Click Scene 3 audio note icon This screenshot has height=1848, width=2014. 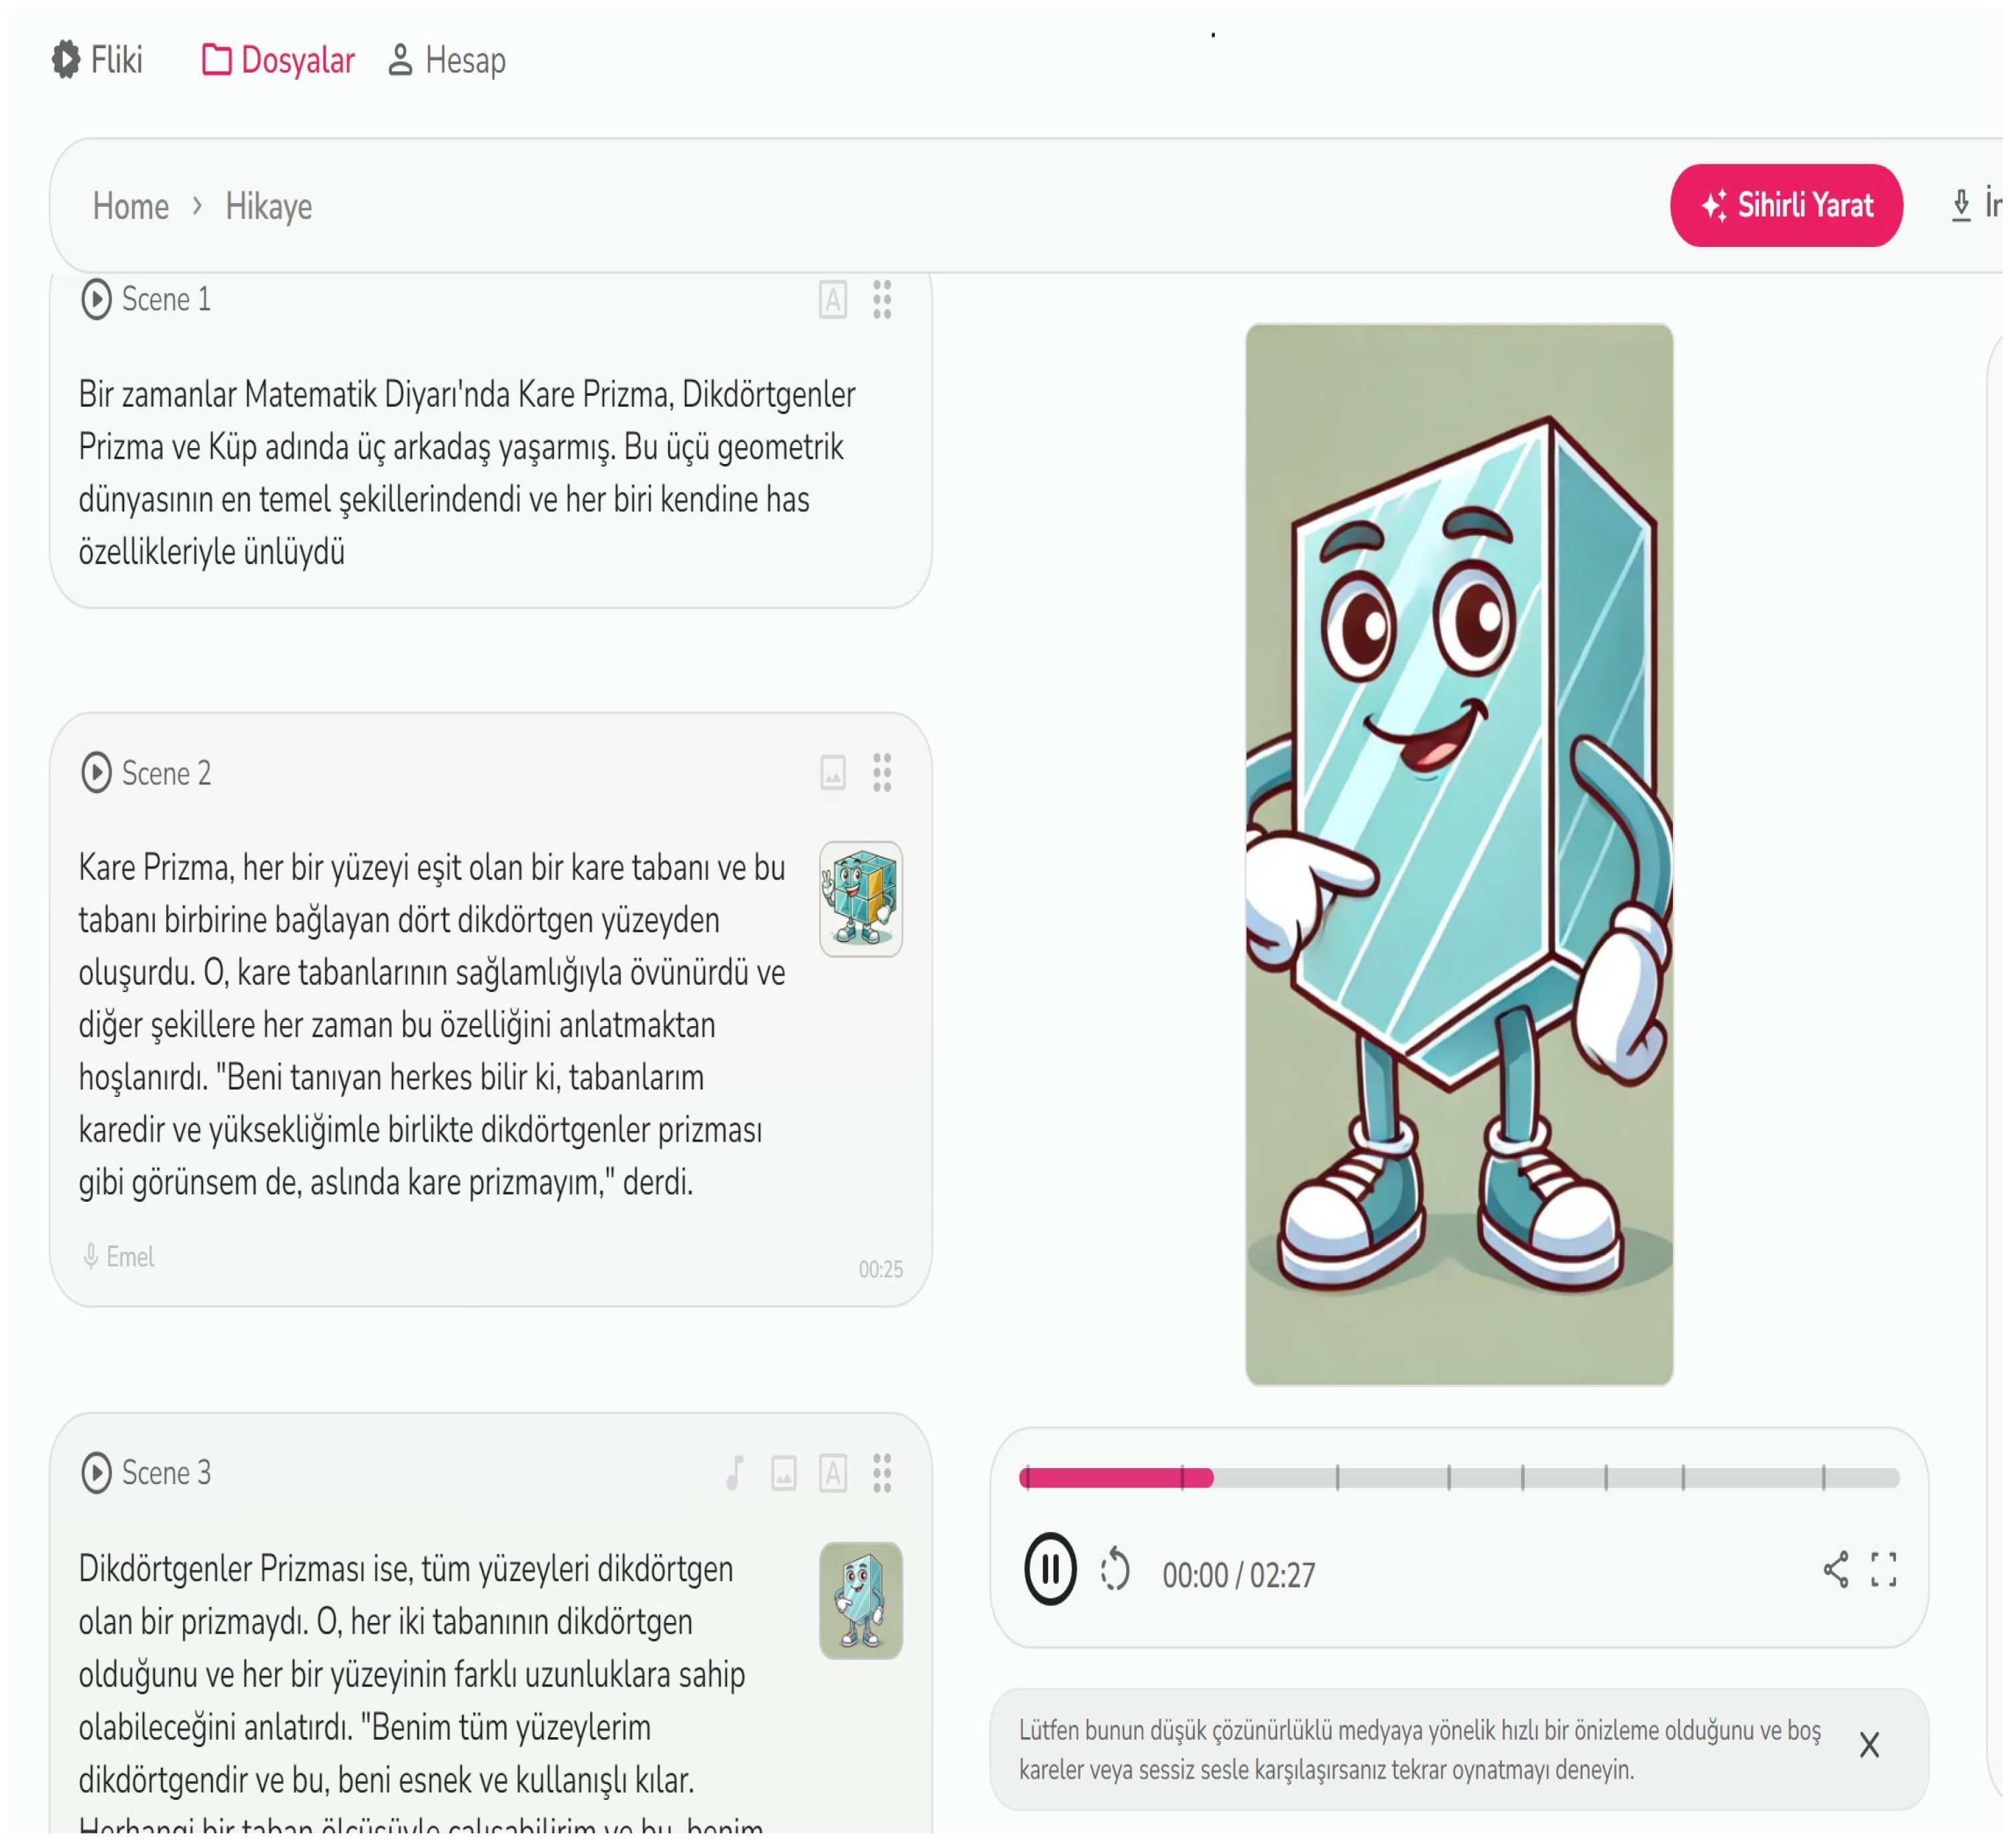point(735,1473)
